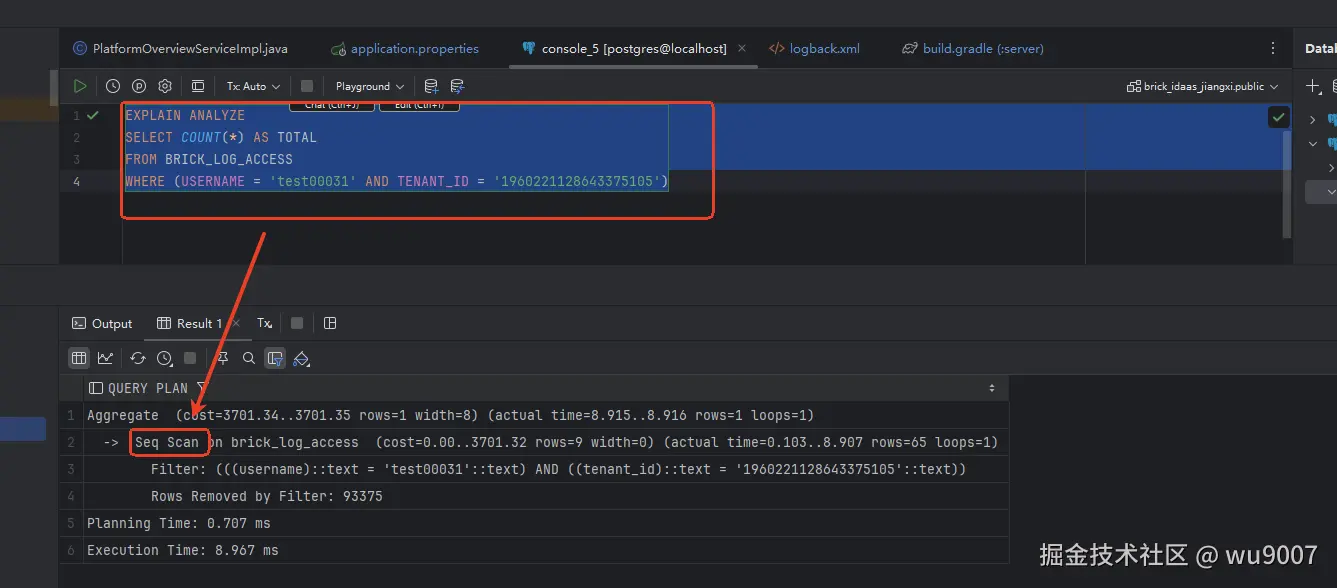Click the Chat (Ctrl+J) inline button

(331, 106)
